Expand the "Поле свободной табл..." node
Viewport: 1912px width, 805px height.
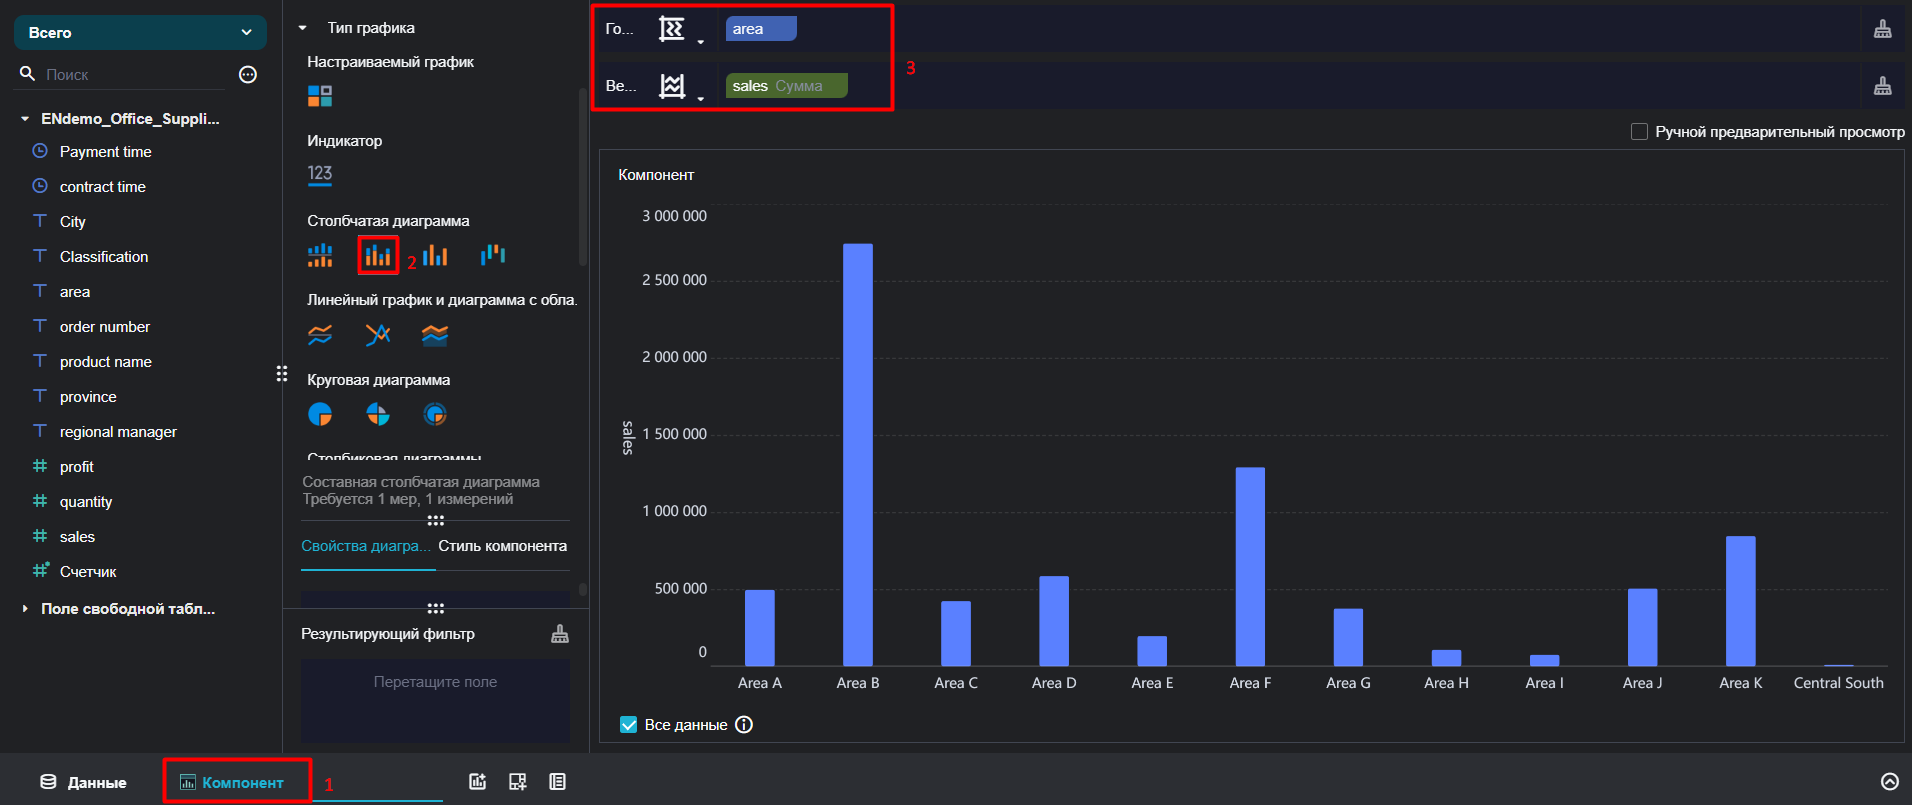coord(25,609)
